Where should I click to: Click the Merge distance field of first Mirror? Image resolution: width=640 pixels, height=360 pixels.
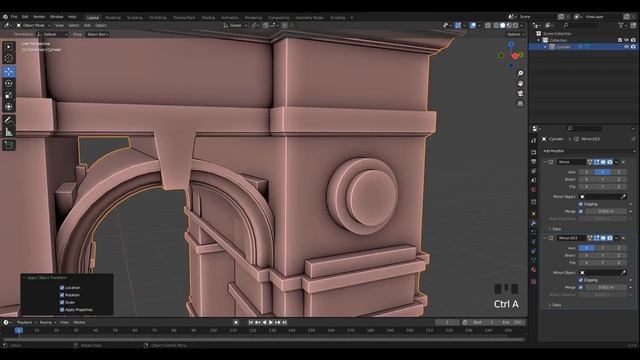click(606, 211)
